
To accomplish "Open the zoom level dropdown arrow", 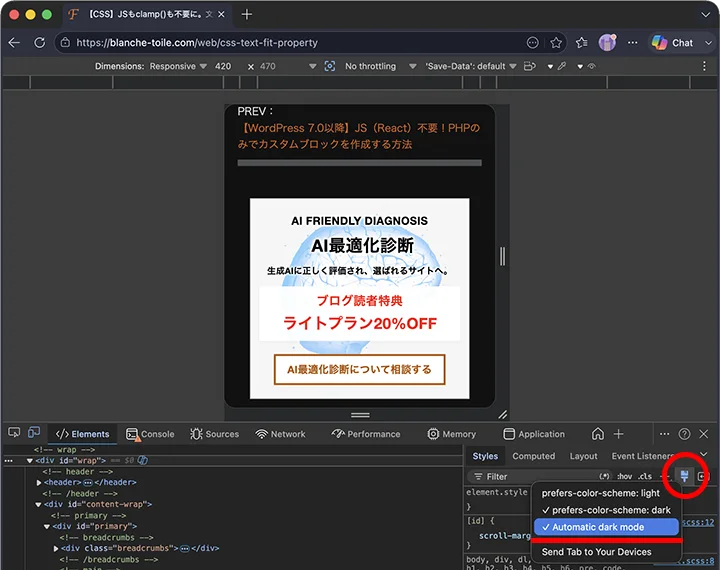I will (x=313, y=66).
